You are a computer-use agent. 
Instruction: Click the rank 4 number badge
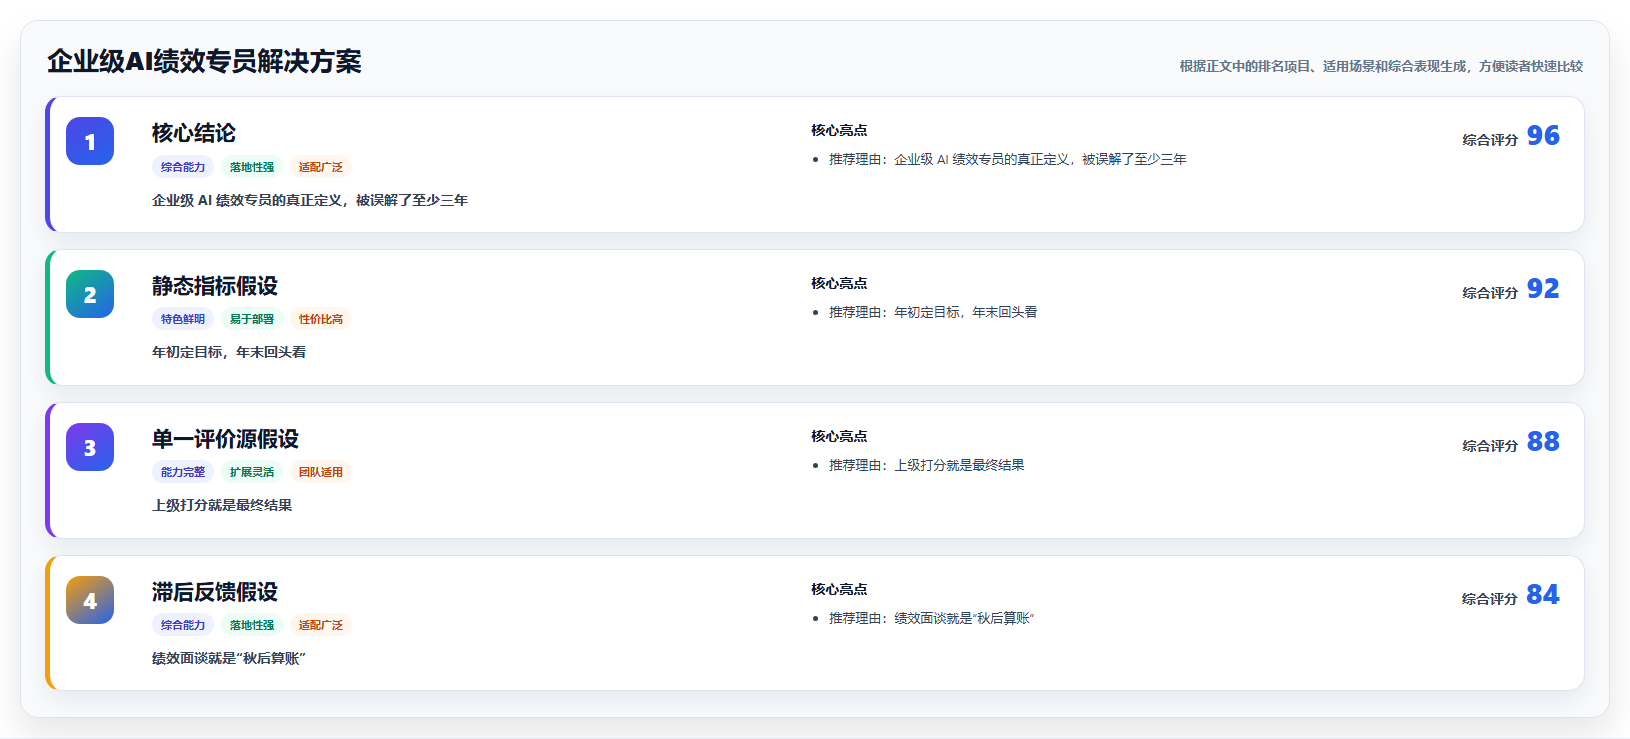click(x=90, y=600)
